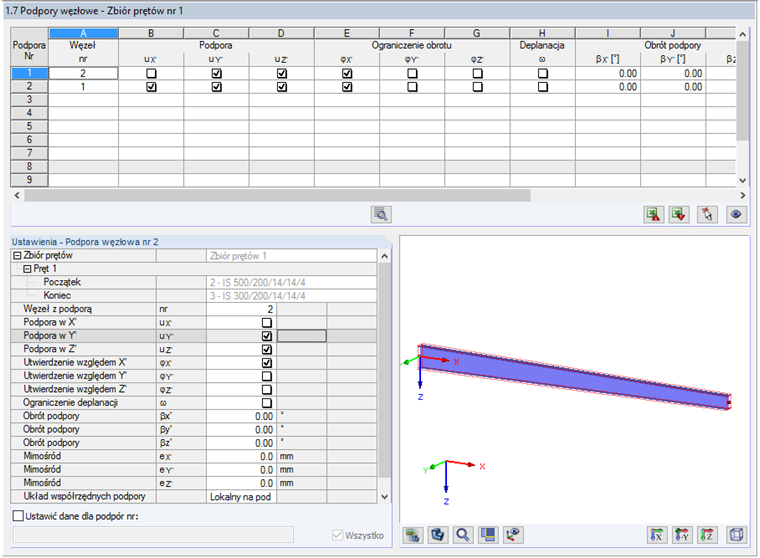760x558 pixels.
Task: Uncheck uX' support in table row 2
Action: [x=151, y=87]
